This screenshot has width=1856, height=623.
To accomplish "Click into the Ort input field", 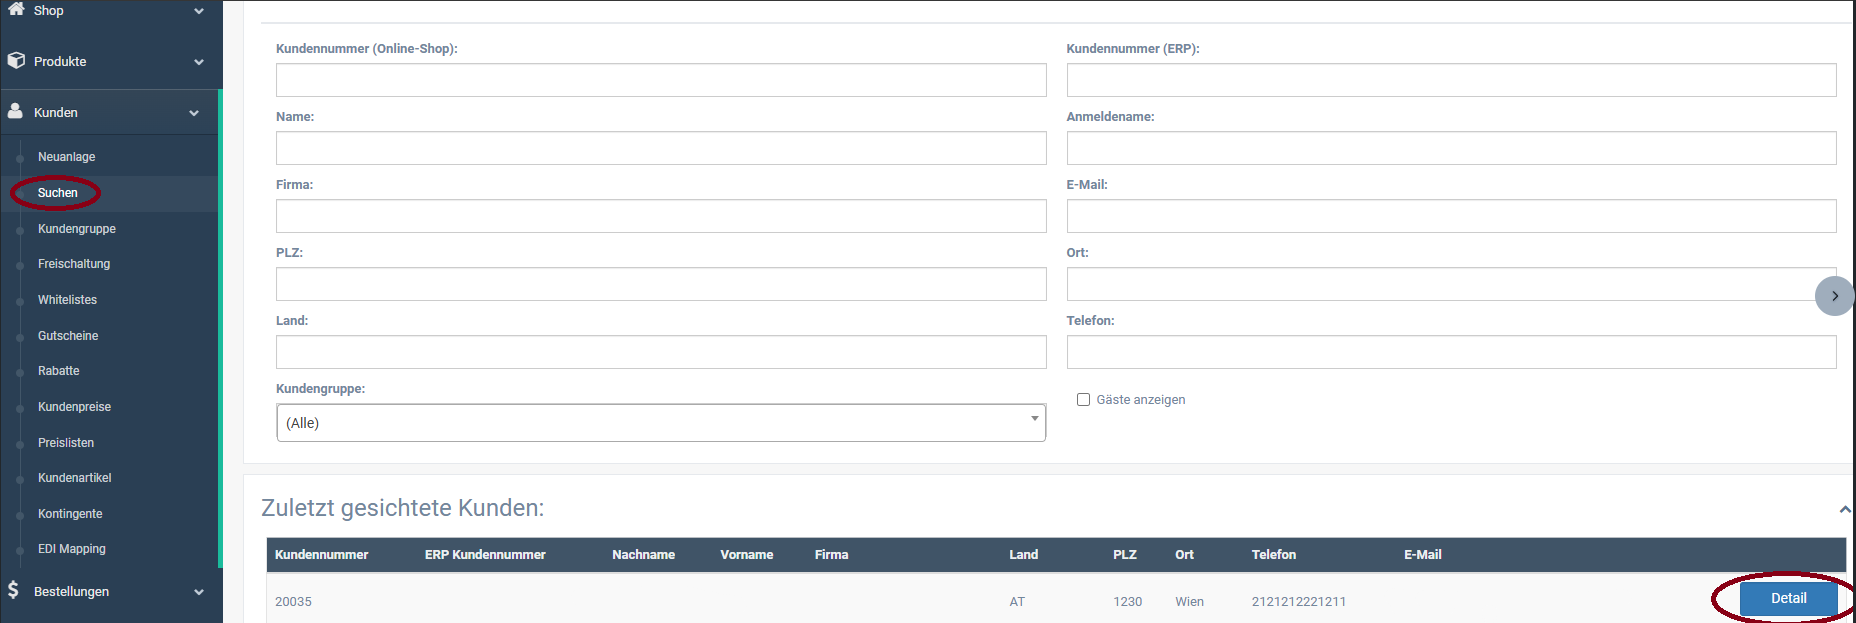I will click(1451, 284).
